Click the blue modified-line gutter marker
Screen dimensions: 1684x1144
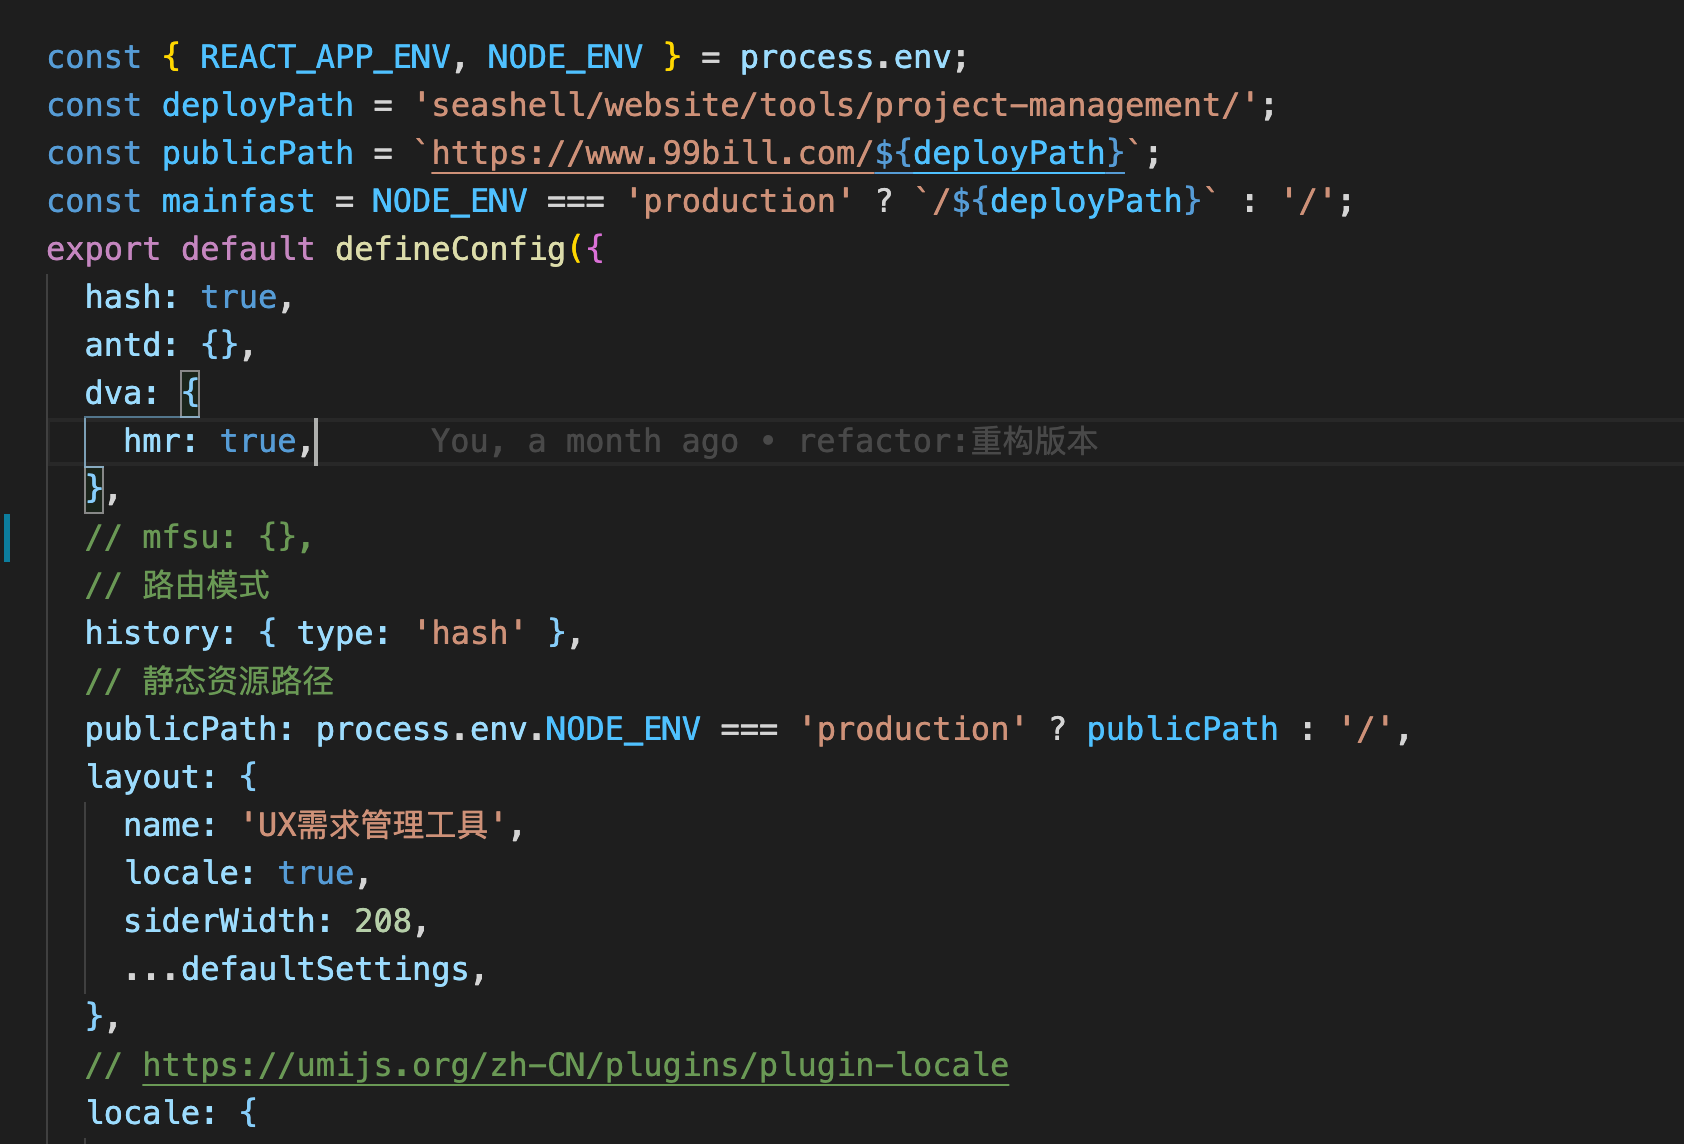8,538
